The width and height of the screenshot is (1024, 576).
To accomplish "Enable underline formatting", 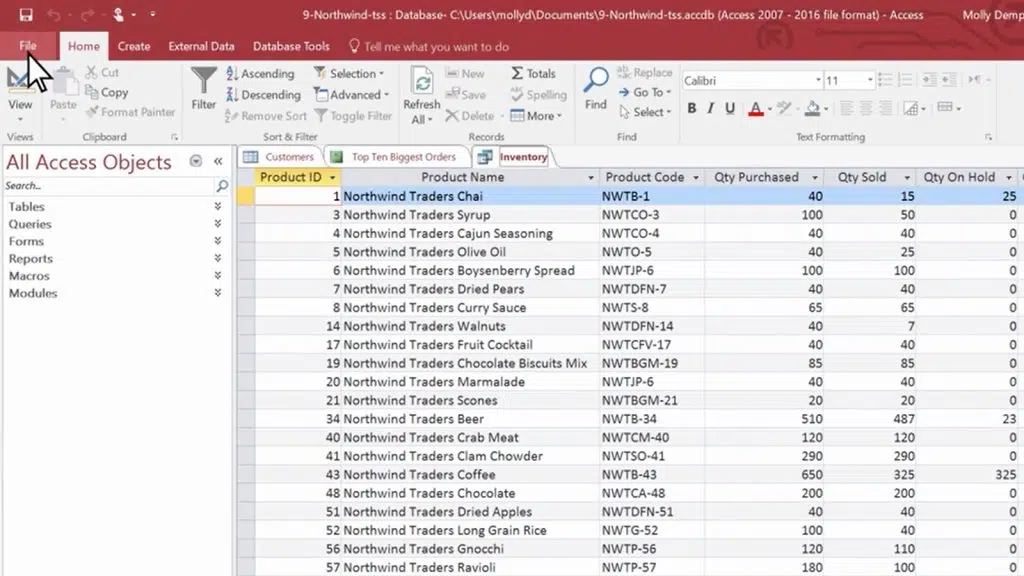I will tap(729, 108).
